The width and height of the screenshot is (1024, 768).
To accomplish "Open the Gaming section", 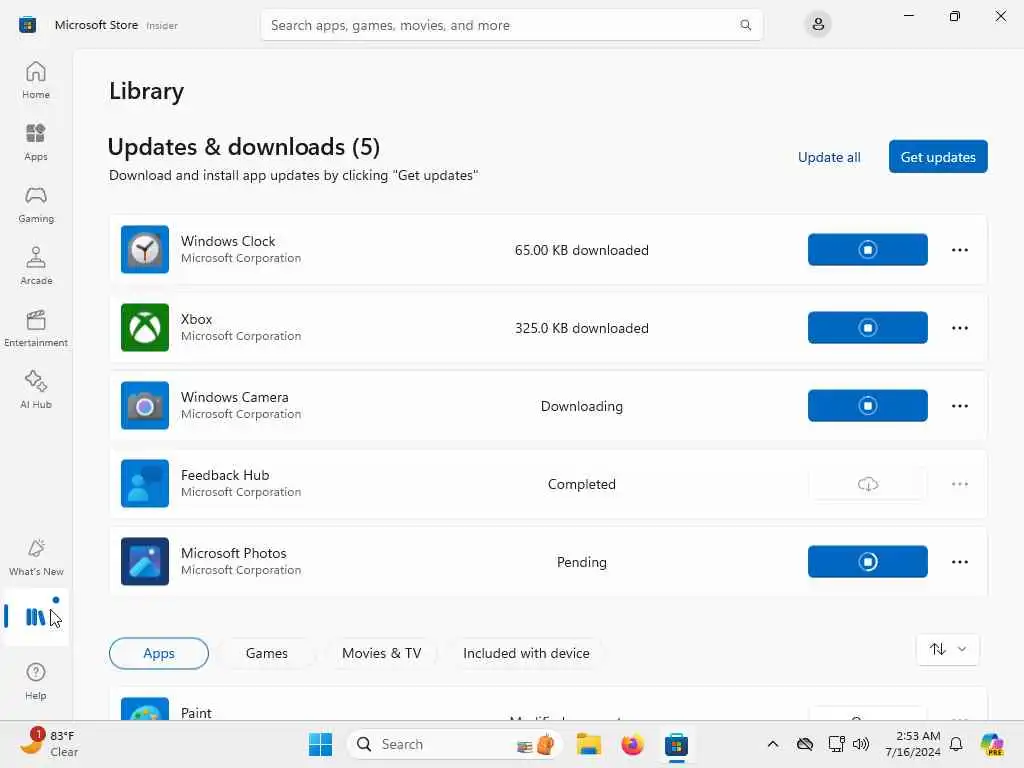I will click(36, 204).
